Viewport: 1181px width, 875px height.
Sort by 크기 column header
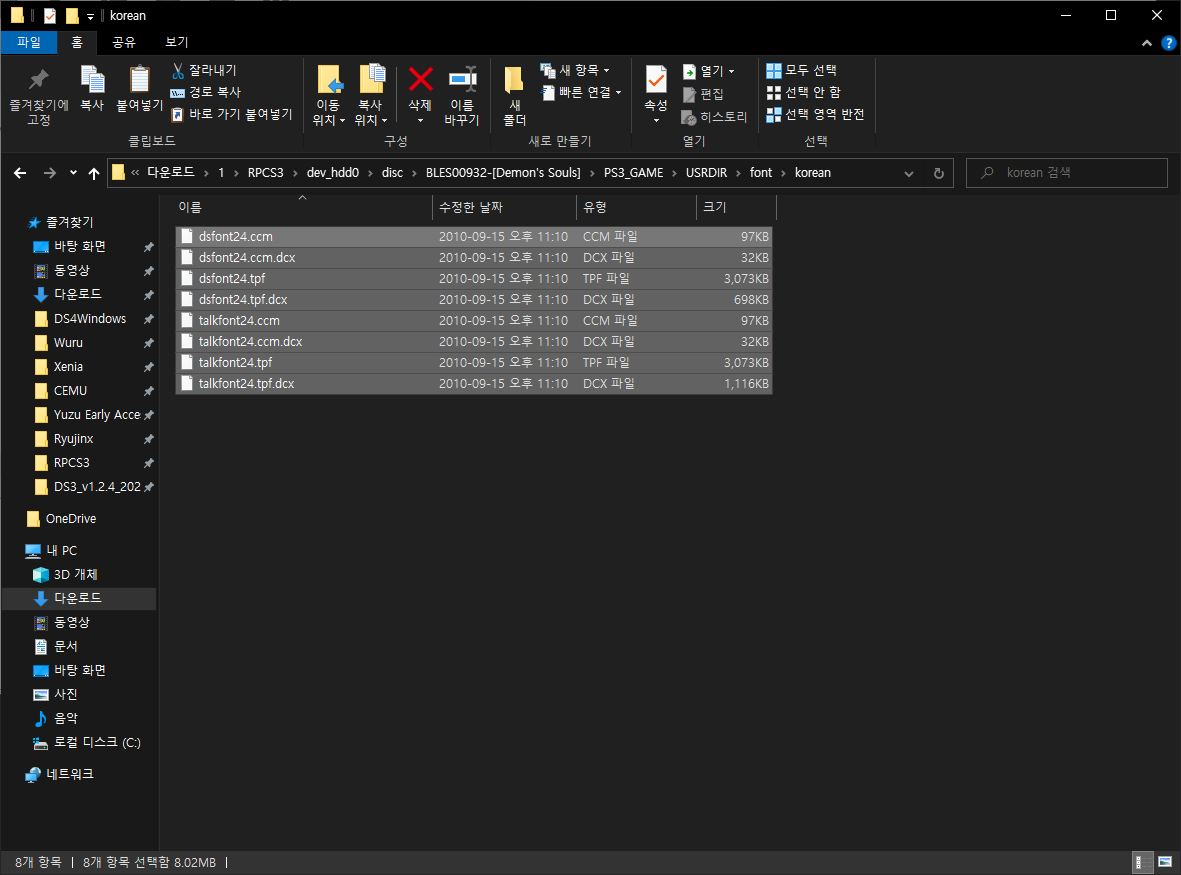(736, 207)
